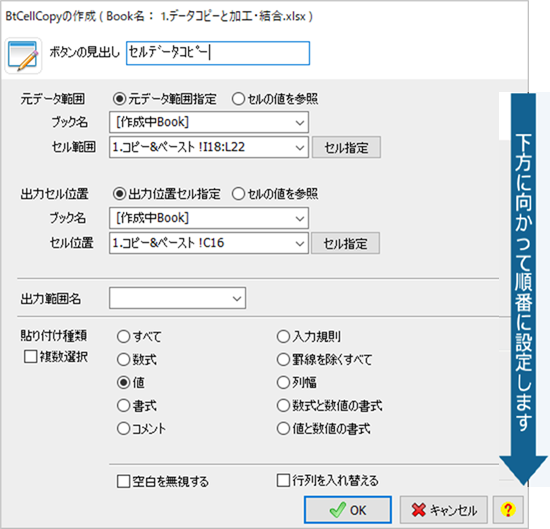Click セル指定 button beside セル範囲

(346, 147)
